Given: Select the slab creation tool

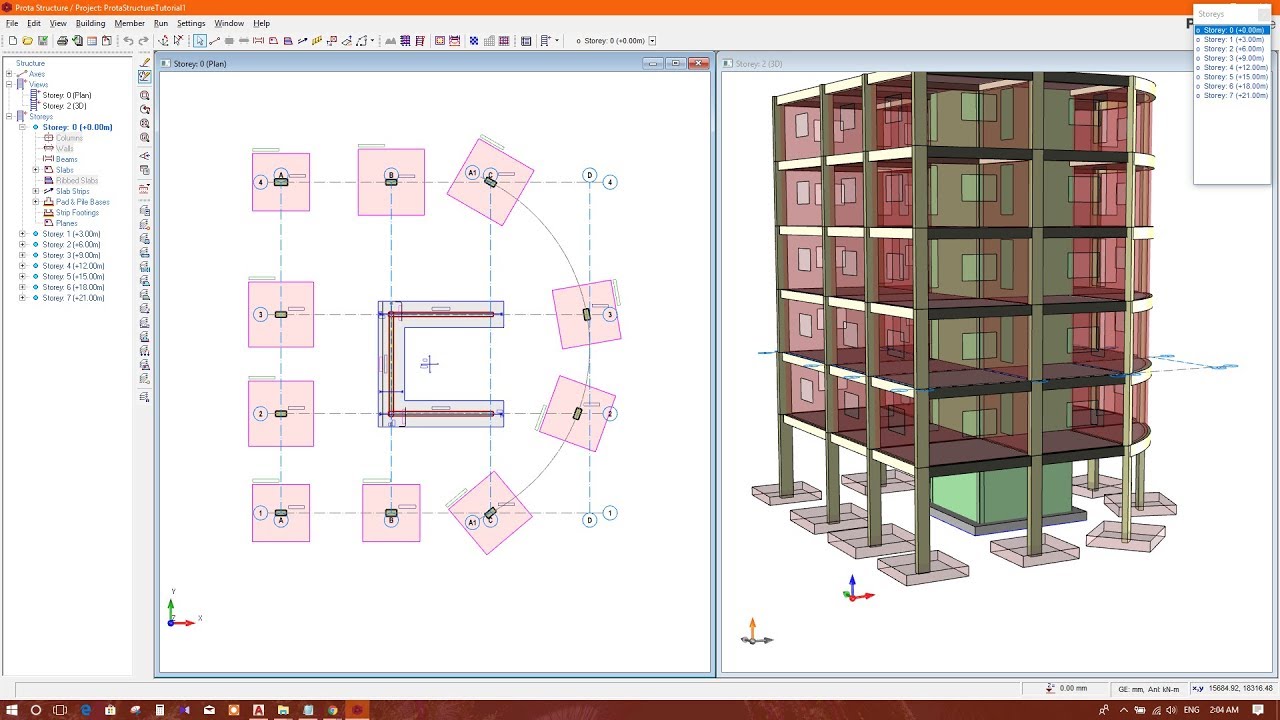Looking at the screenshot, I should (x=272, y=41).
